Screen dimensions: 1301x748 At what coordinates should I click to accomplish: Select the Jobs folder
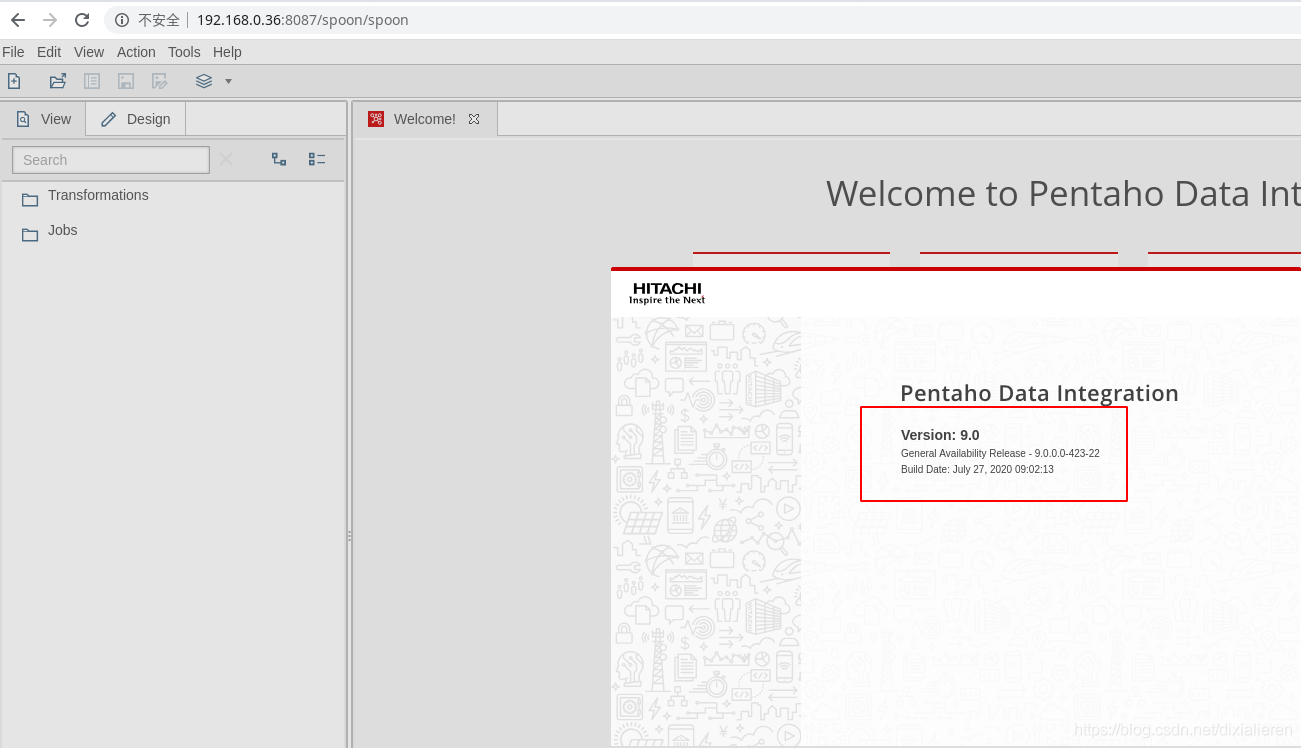[x=62, y=230]
